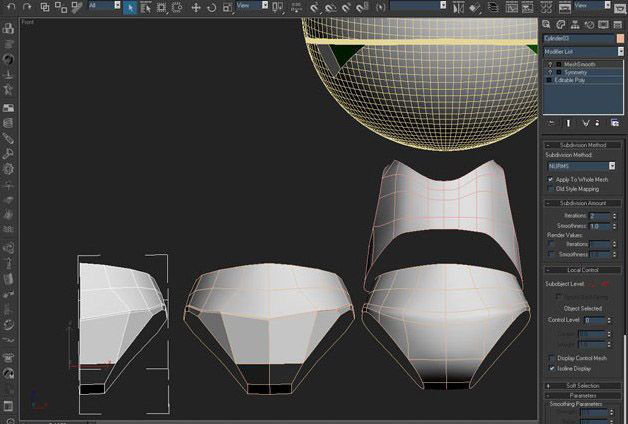Click the show end result toggle icon
Viewport: 628px width, 424px height.
568,122
